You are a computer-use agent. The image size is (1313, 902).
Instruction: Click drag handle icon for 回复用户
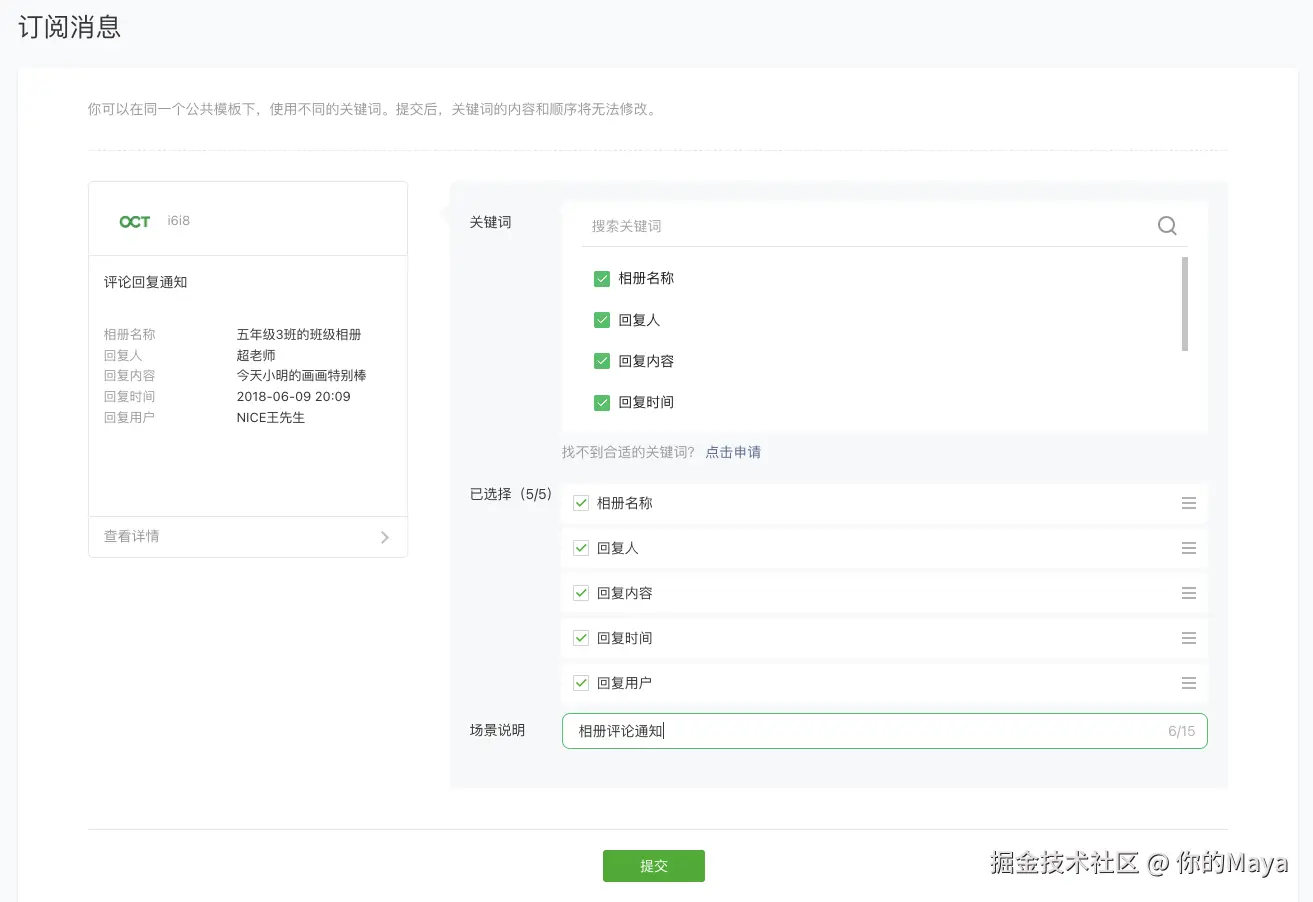coord(1189,683)
